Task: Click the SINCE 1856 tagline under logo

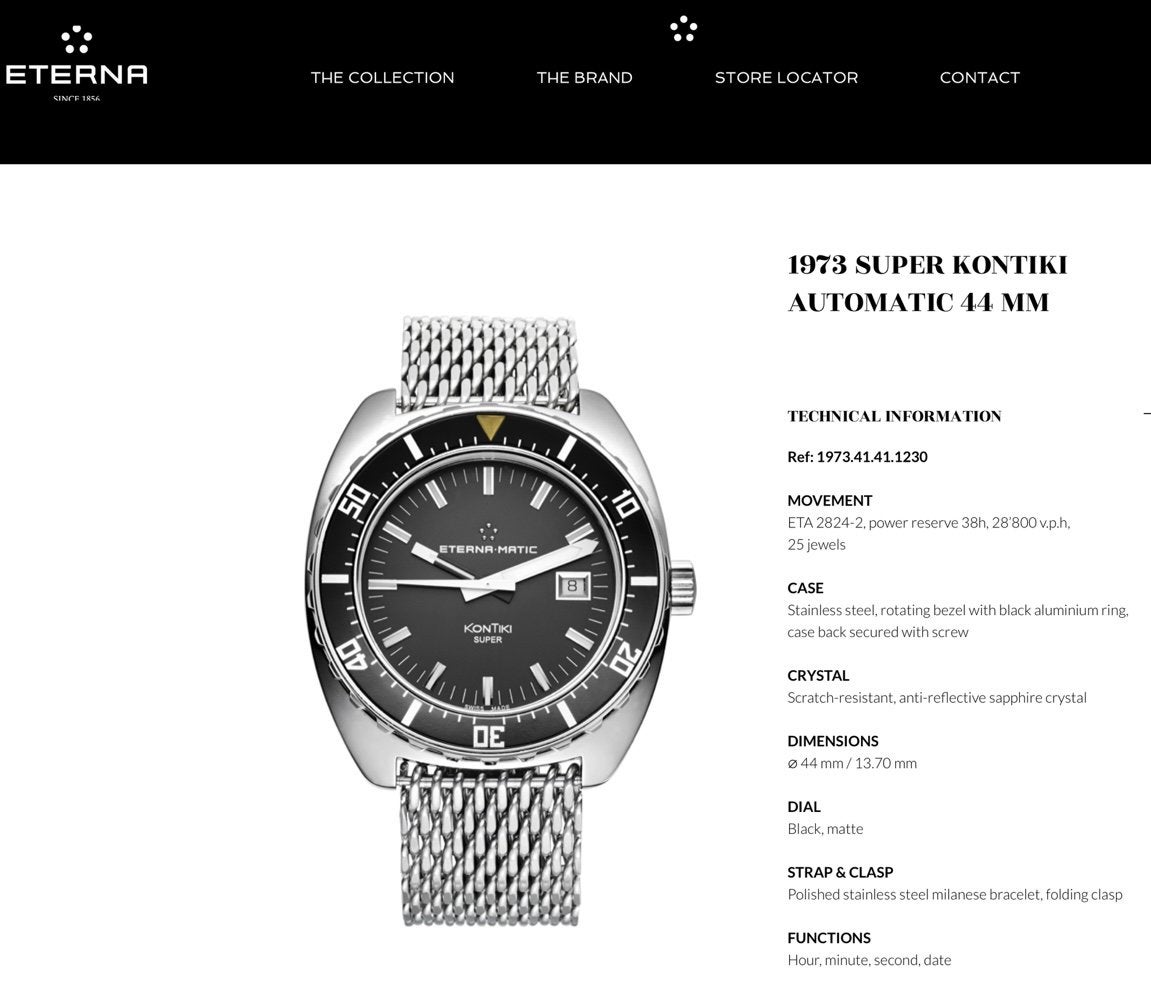Action: [76, 98]
